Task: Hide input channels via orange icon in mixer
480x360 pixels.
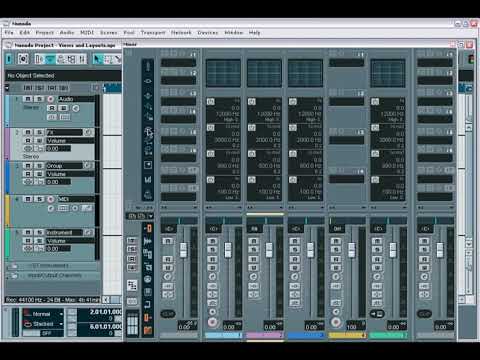Action: 148,228
